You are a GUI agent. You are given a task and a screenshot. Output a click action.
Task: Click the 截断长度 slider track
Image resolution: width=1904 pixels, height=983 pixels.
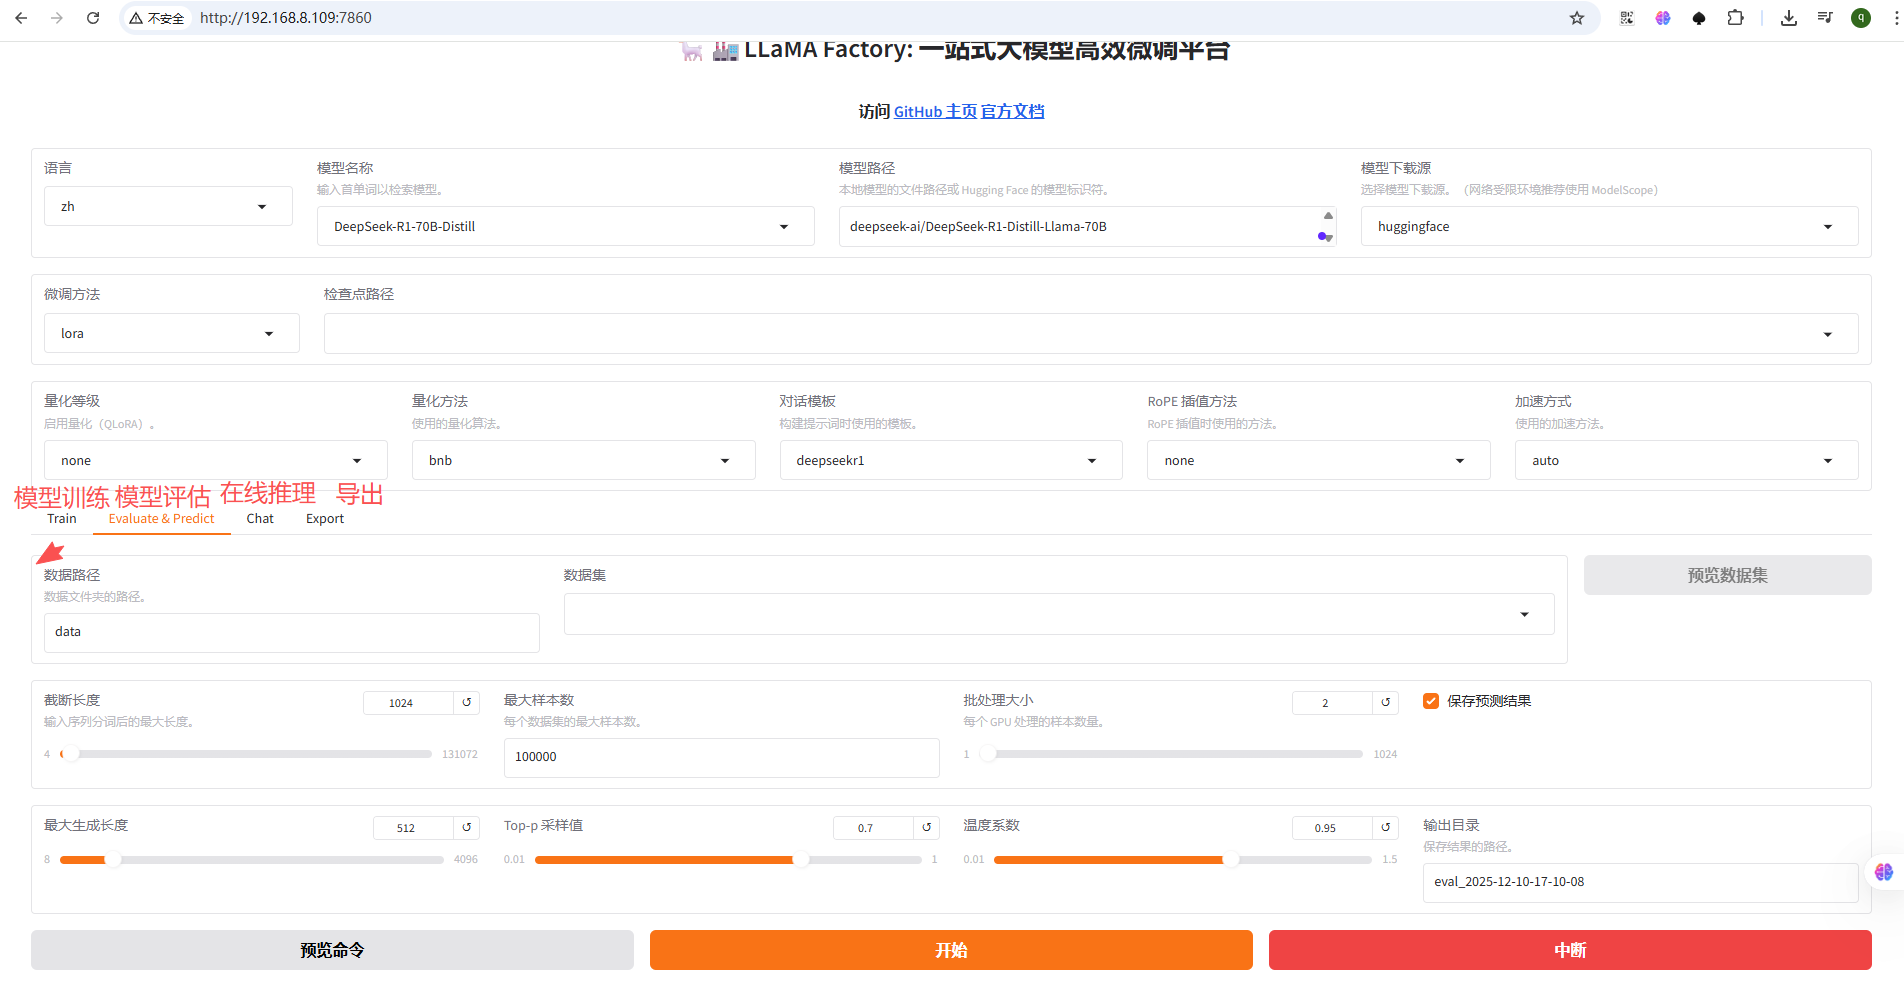246,754
